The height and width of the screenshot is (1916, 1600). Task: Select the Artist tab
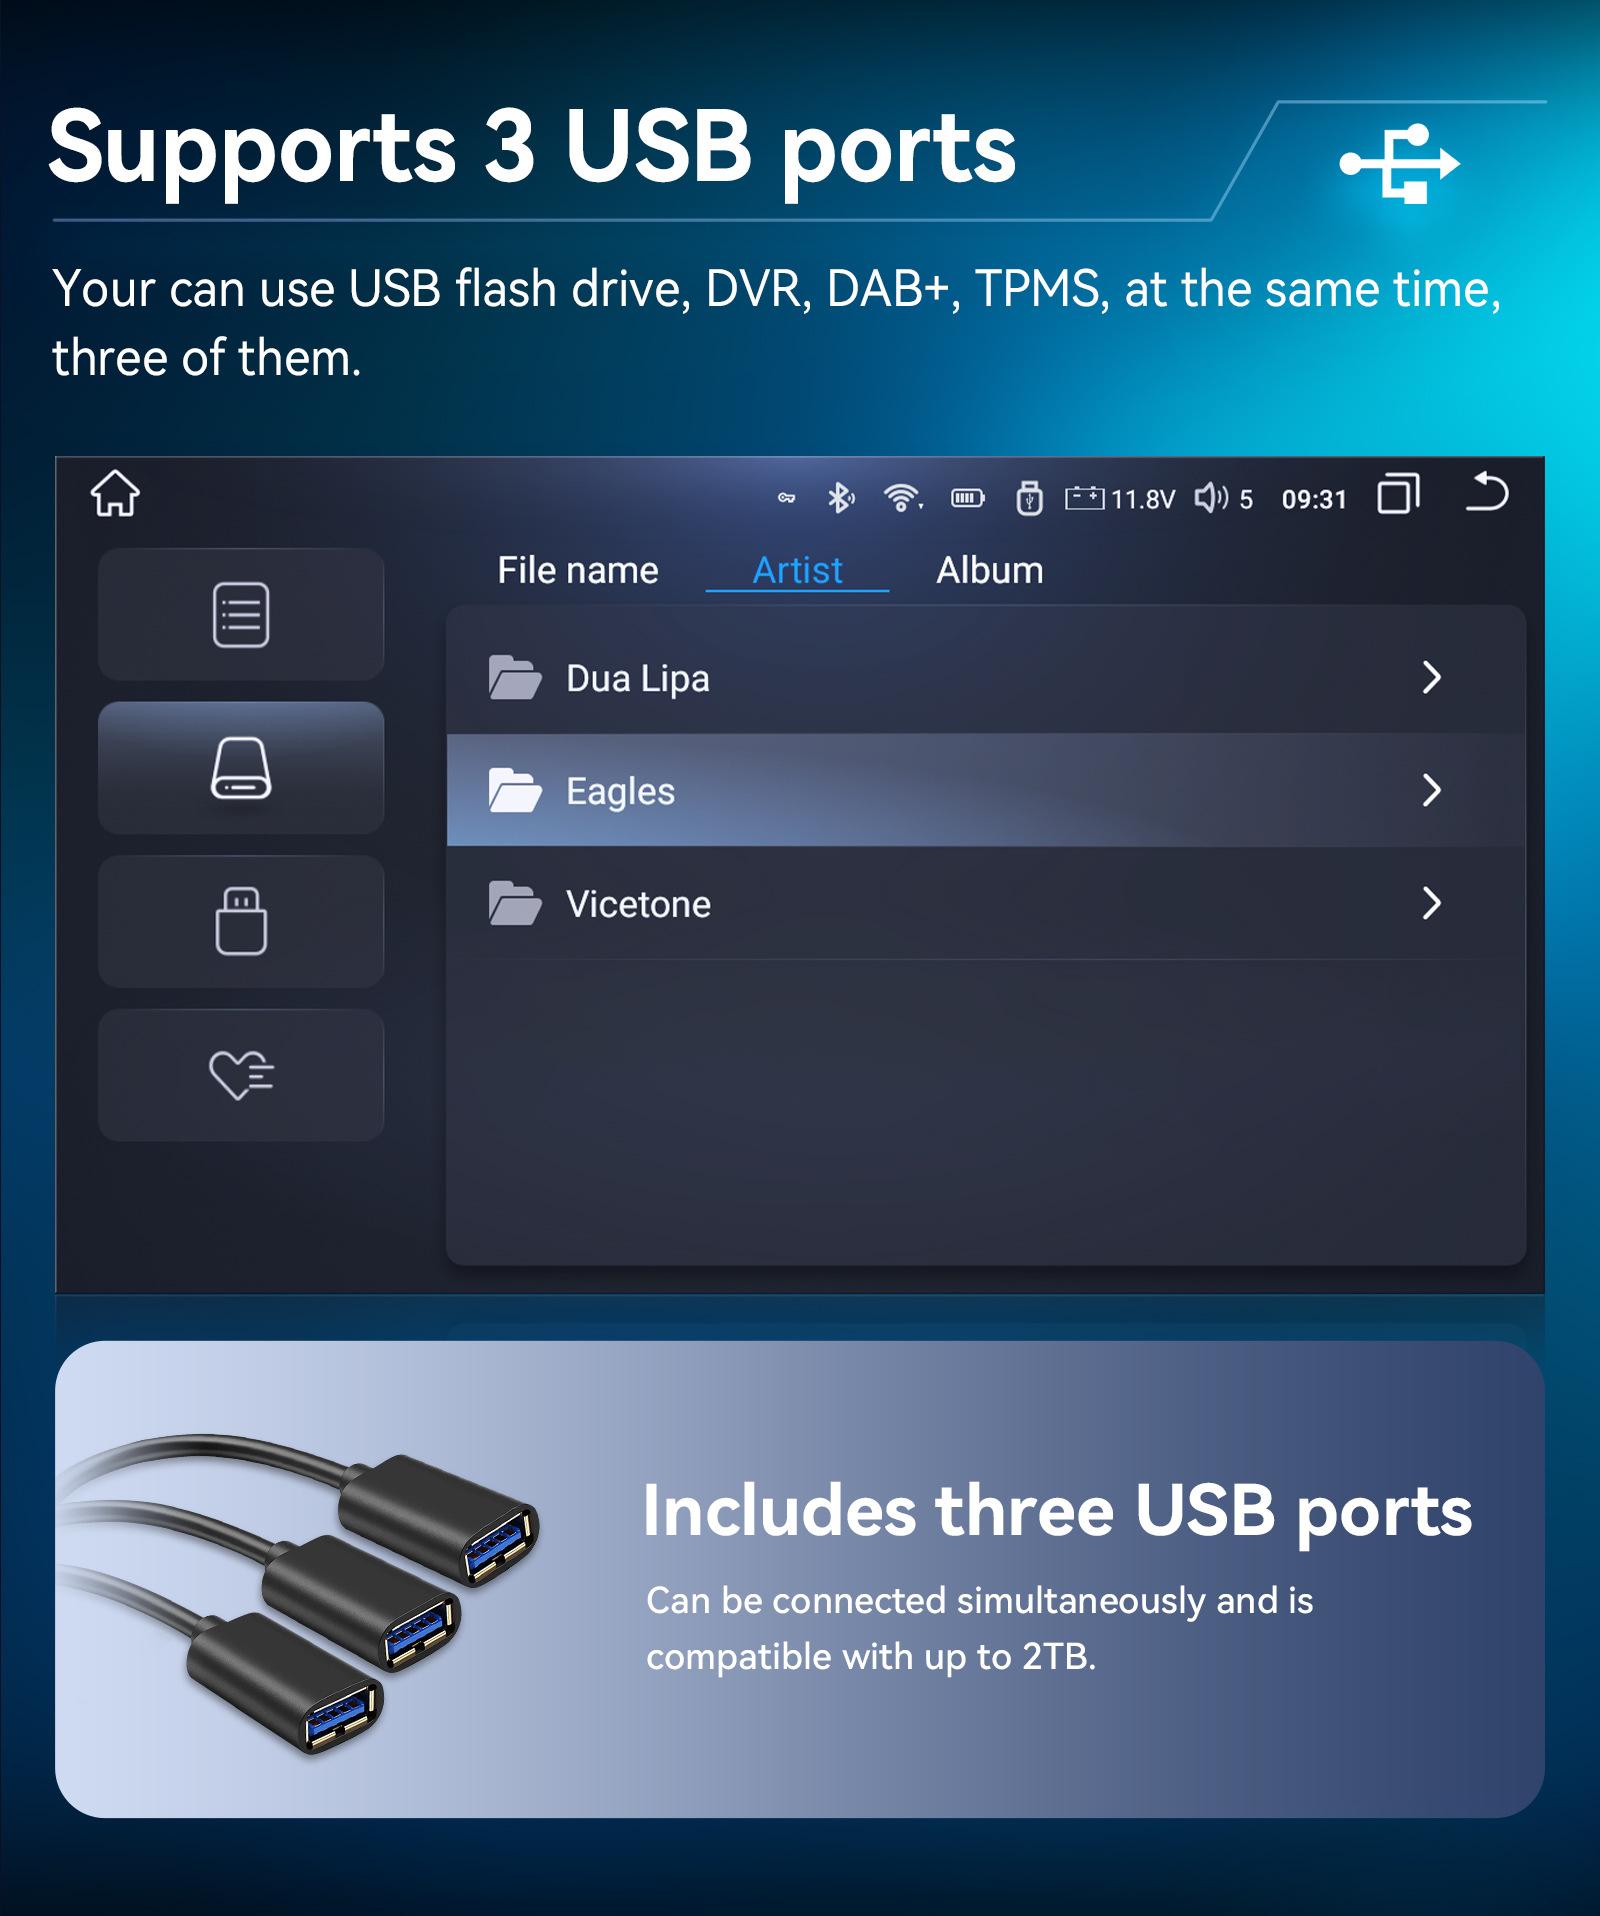797,570
